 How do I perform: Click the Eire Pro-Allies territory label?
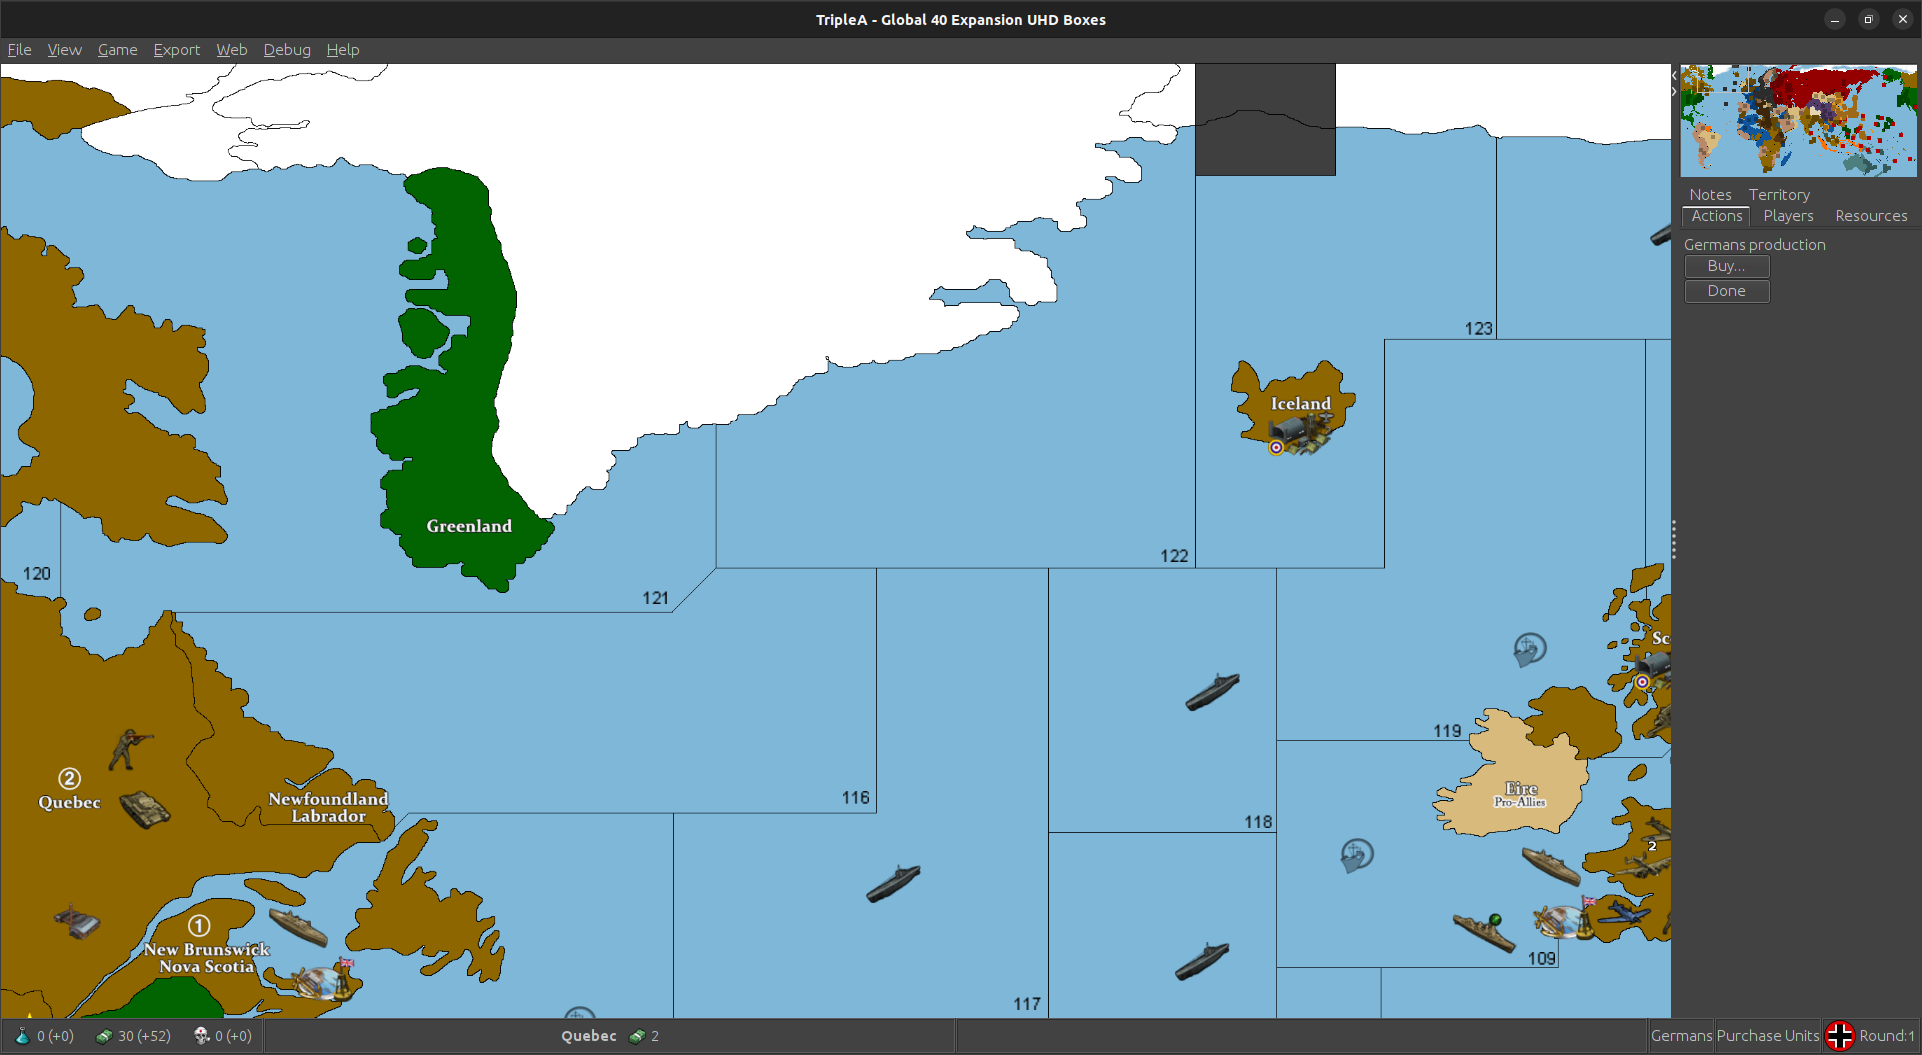1520,794
